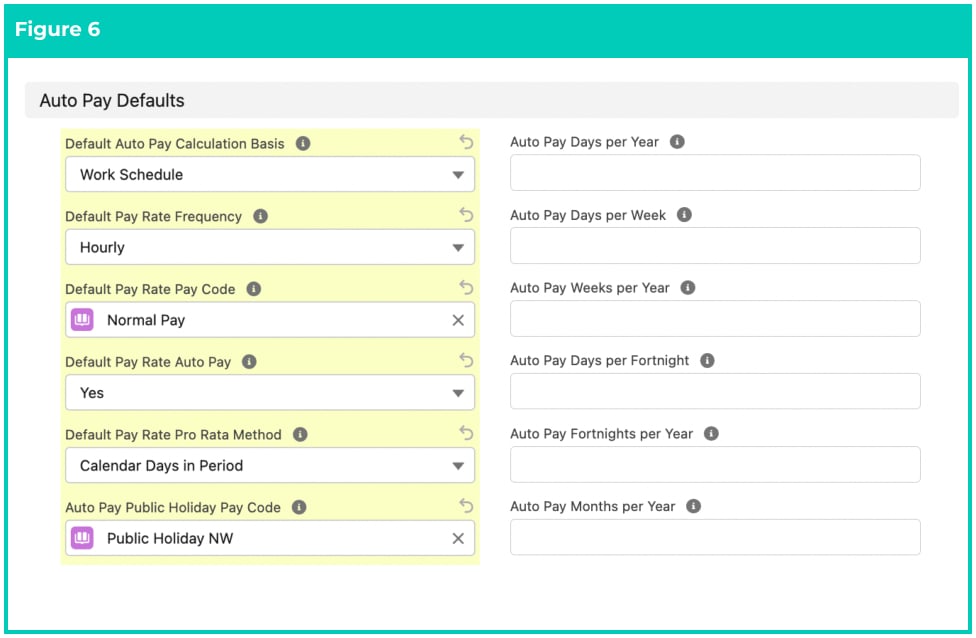Show info for Auto Pay Months per Year
The image size is (976, 638).
(693, 506)
